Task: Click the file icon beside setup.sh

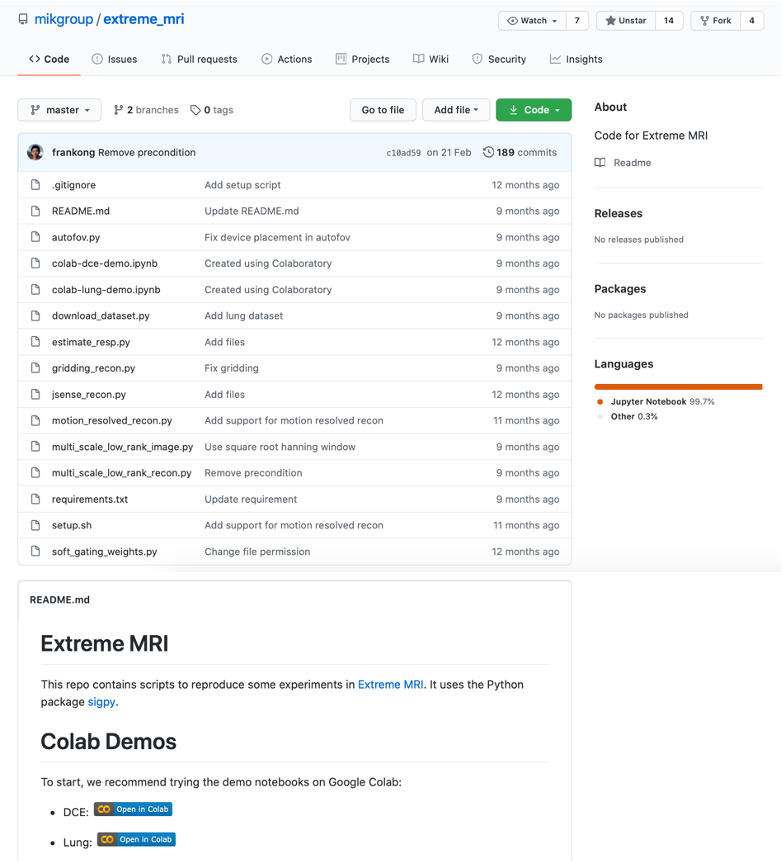Action: coord(35,525)
